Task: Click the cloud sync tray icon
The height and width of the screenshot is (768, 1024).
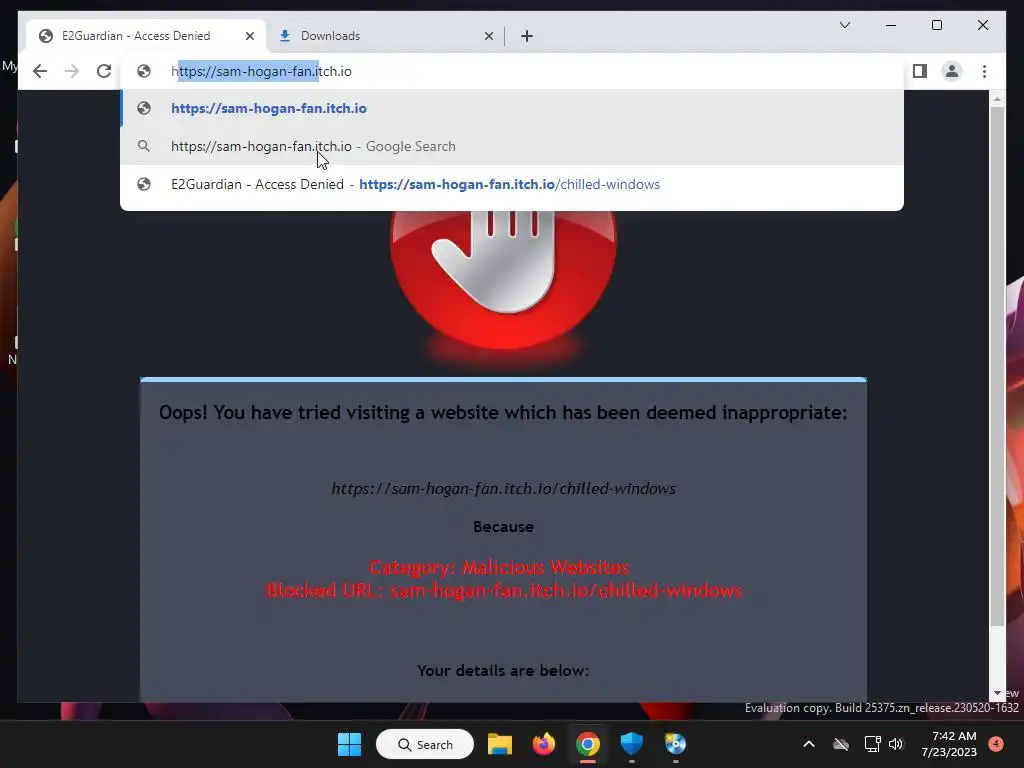Action: (x=841, y=744)
